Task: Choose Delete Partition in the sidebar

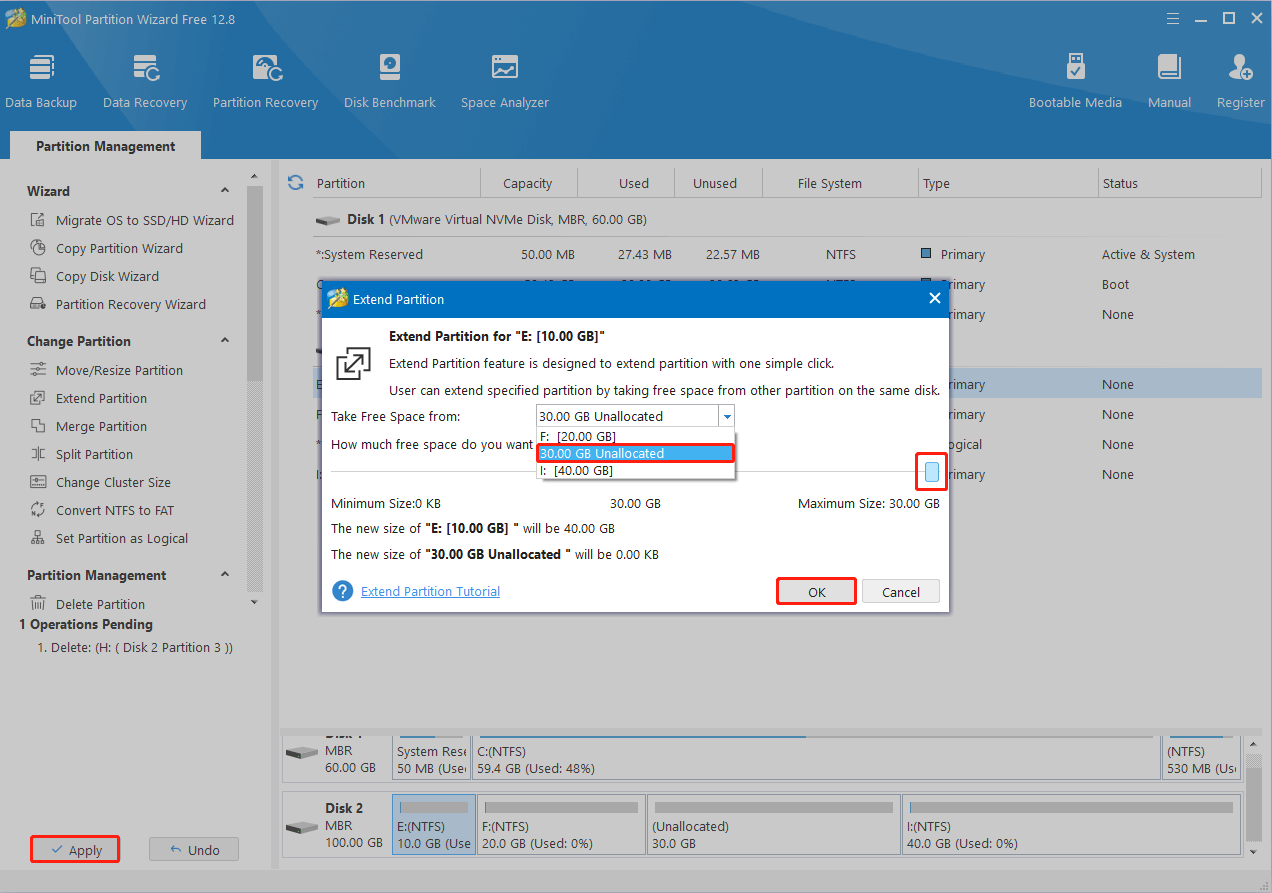Action: (100, 604)
